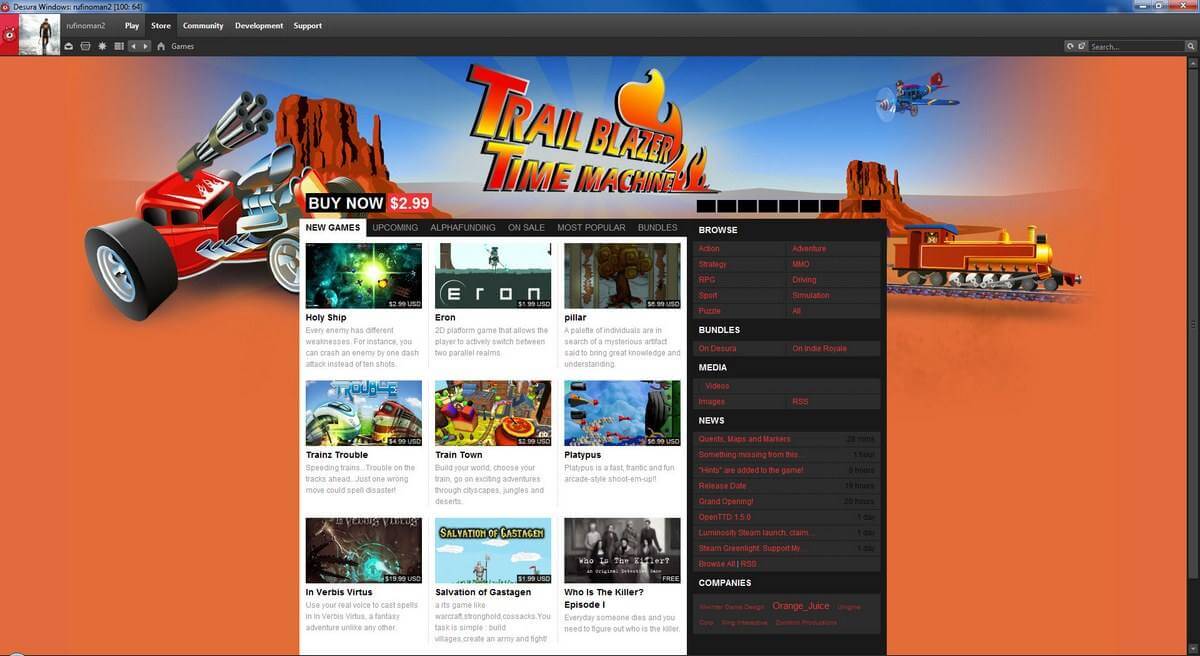
Task: Click the red Desura logo icon
Action: 9,35
